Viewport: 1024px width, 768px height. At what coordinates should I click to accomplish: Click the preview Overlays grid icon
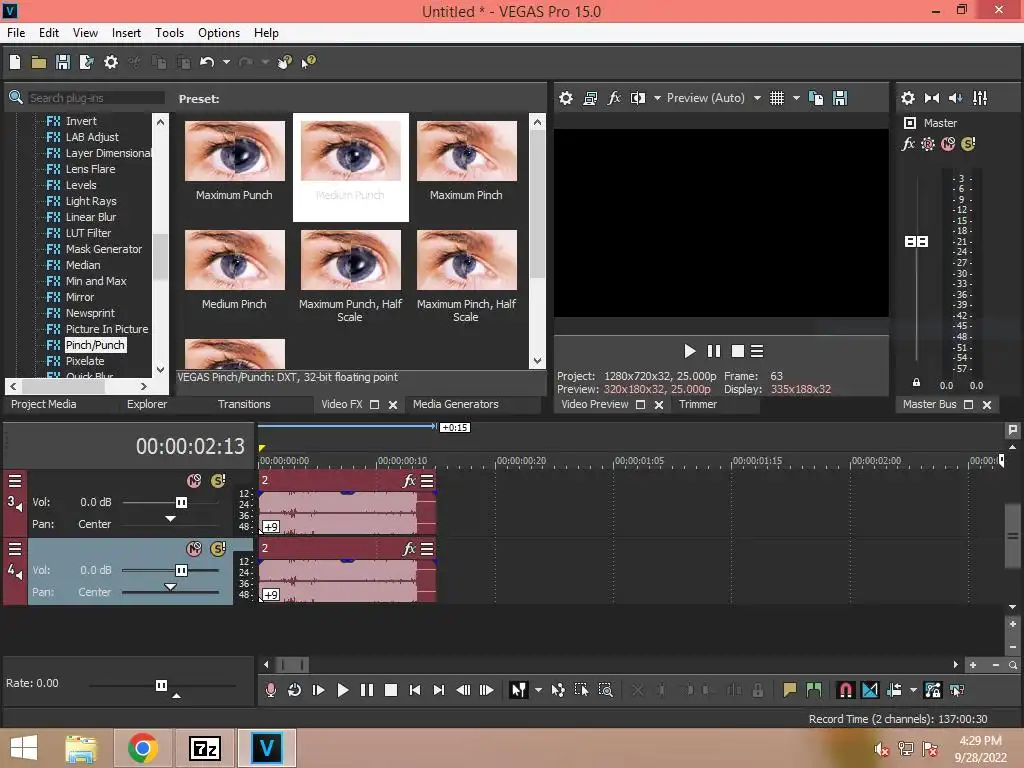click(776, 98)
